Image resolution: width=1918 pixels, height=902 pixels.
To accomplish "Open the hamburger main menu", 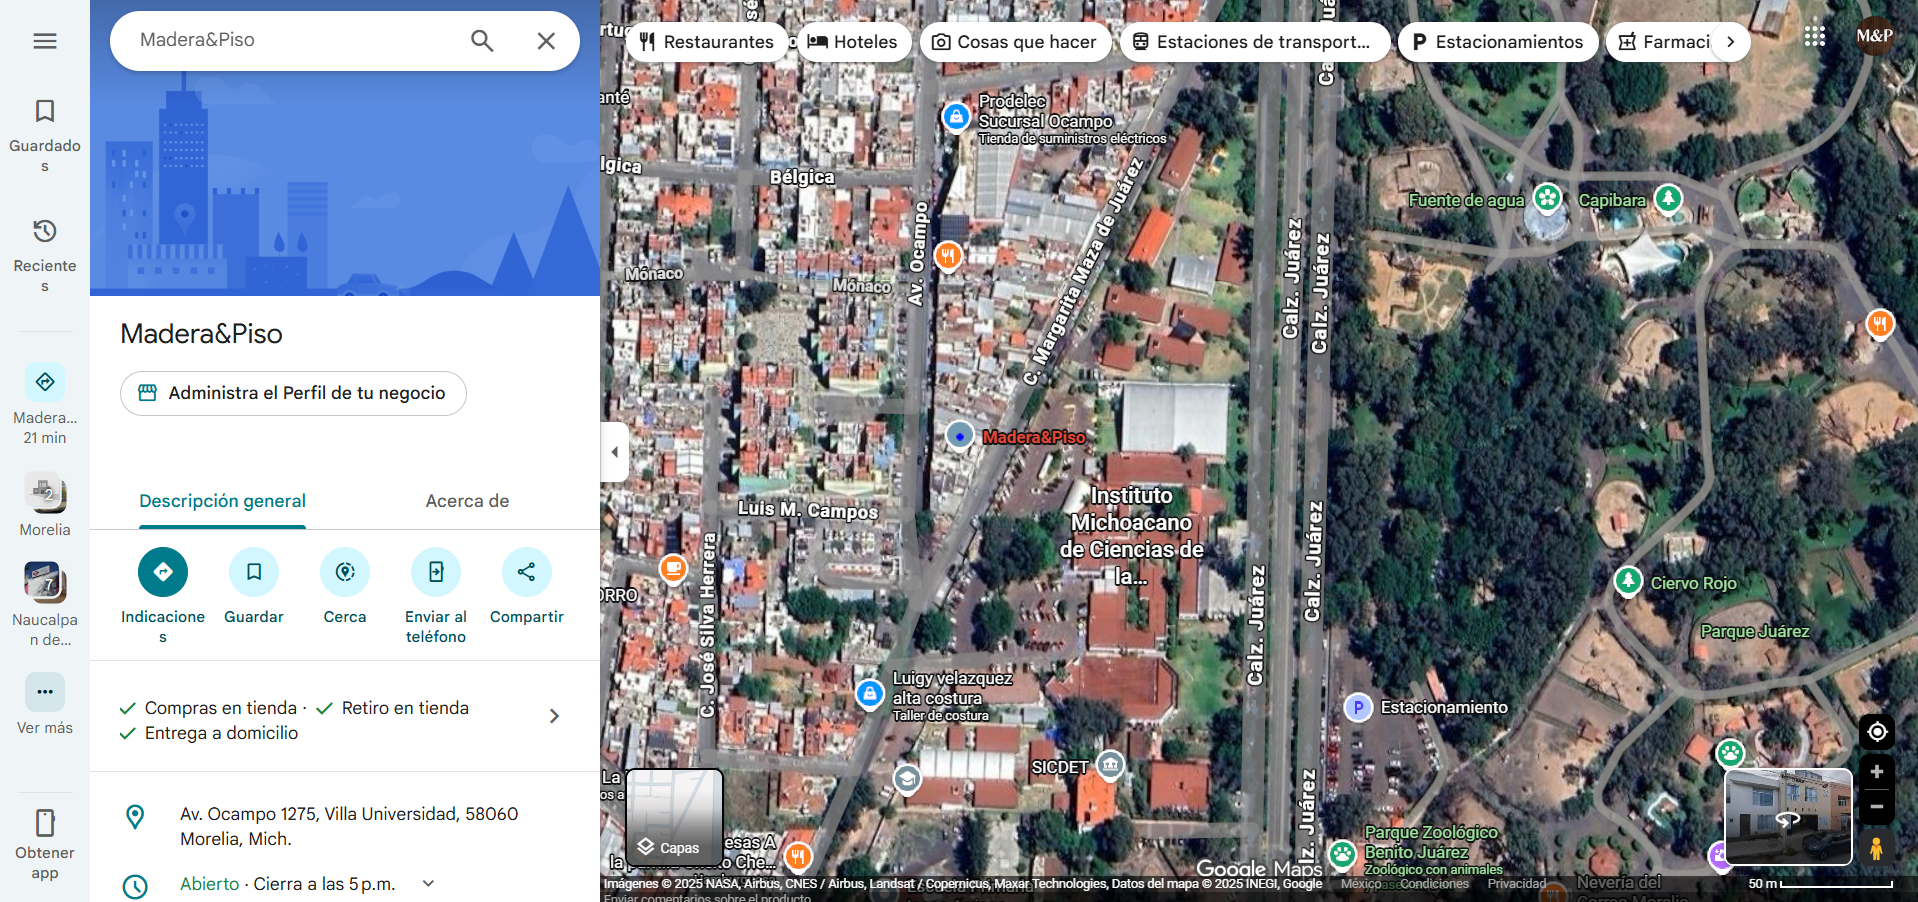I will click(45, 41).
